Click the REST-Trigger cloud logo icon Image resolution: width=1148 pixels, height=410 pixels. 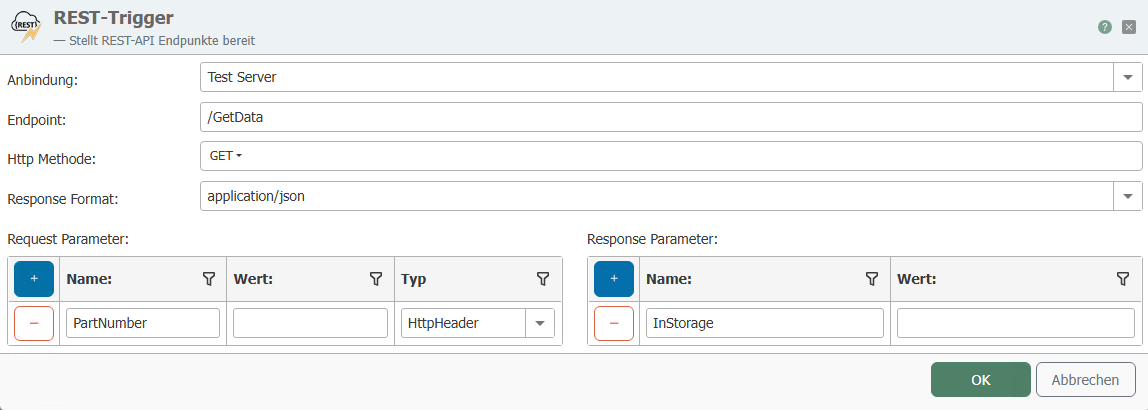pos(25,27)
